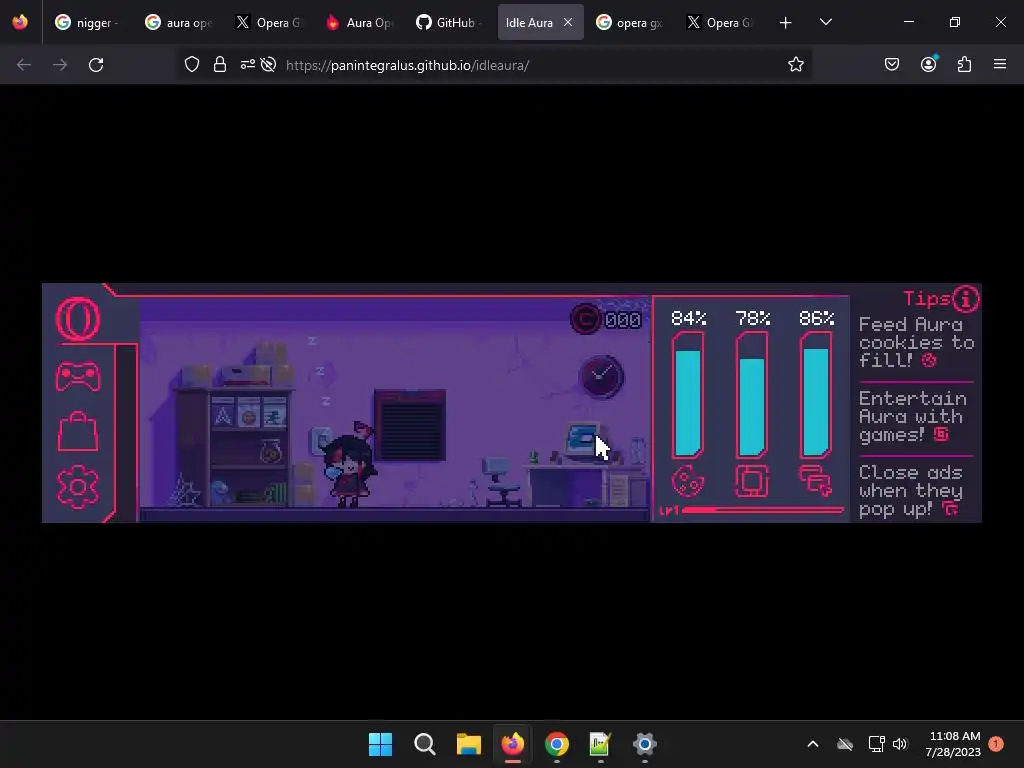
Task: Click the ads window icon below the 86% bar
Action: [x=816, y=481]
